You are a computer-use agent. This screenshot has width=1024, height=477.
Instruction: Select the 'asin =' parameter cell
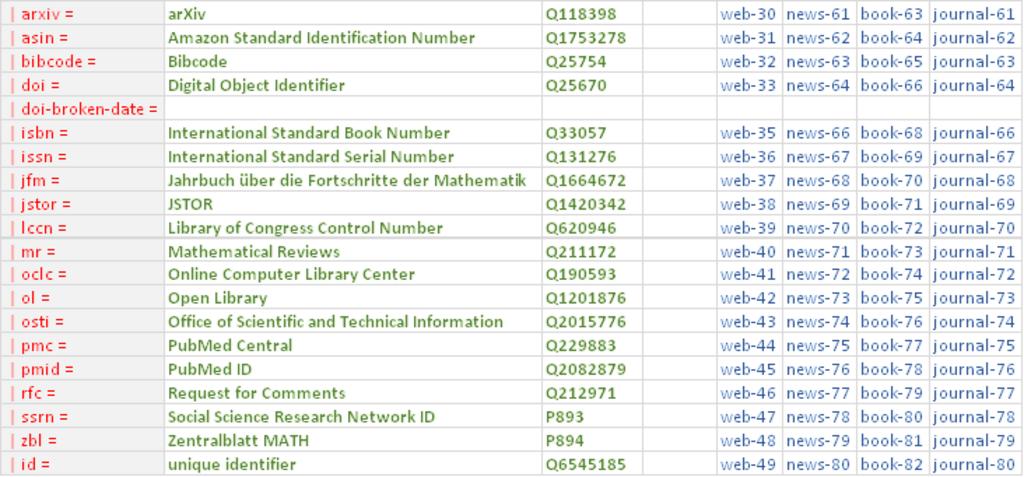point(82,38)
